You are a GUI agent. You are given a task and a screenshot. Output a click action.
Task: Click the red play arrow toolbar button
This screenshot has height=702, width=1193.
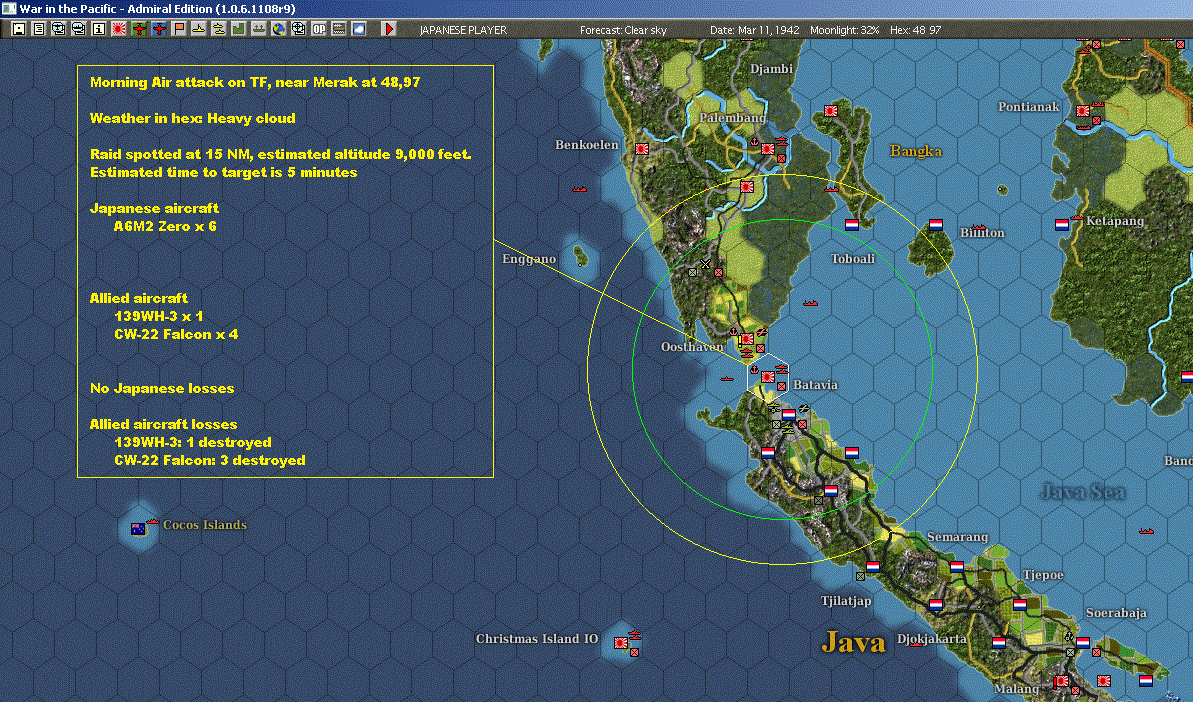389,29
